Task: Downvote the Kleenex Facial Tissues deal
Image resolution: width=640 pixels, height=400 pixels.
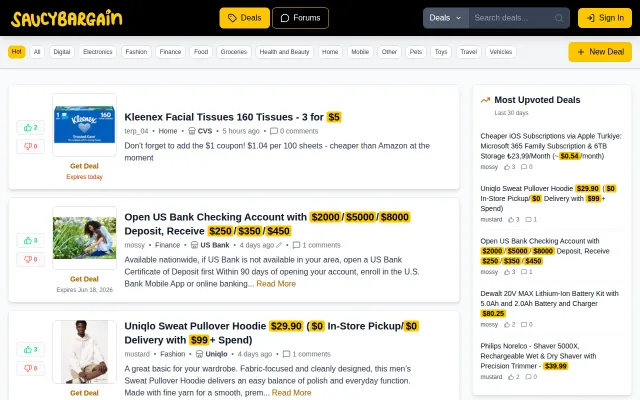Action: click(x=31, y=146)
